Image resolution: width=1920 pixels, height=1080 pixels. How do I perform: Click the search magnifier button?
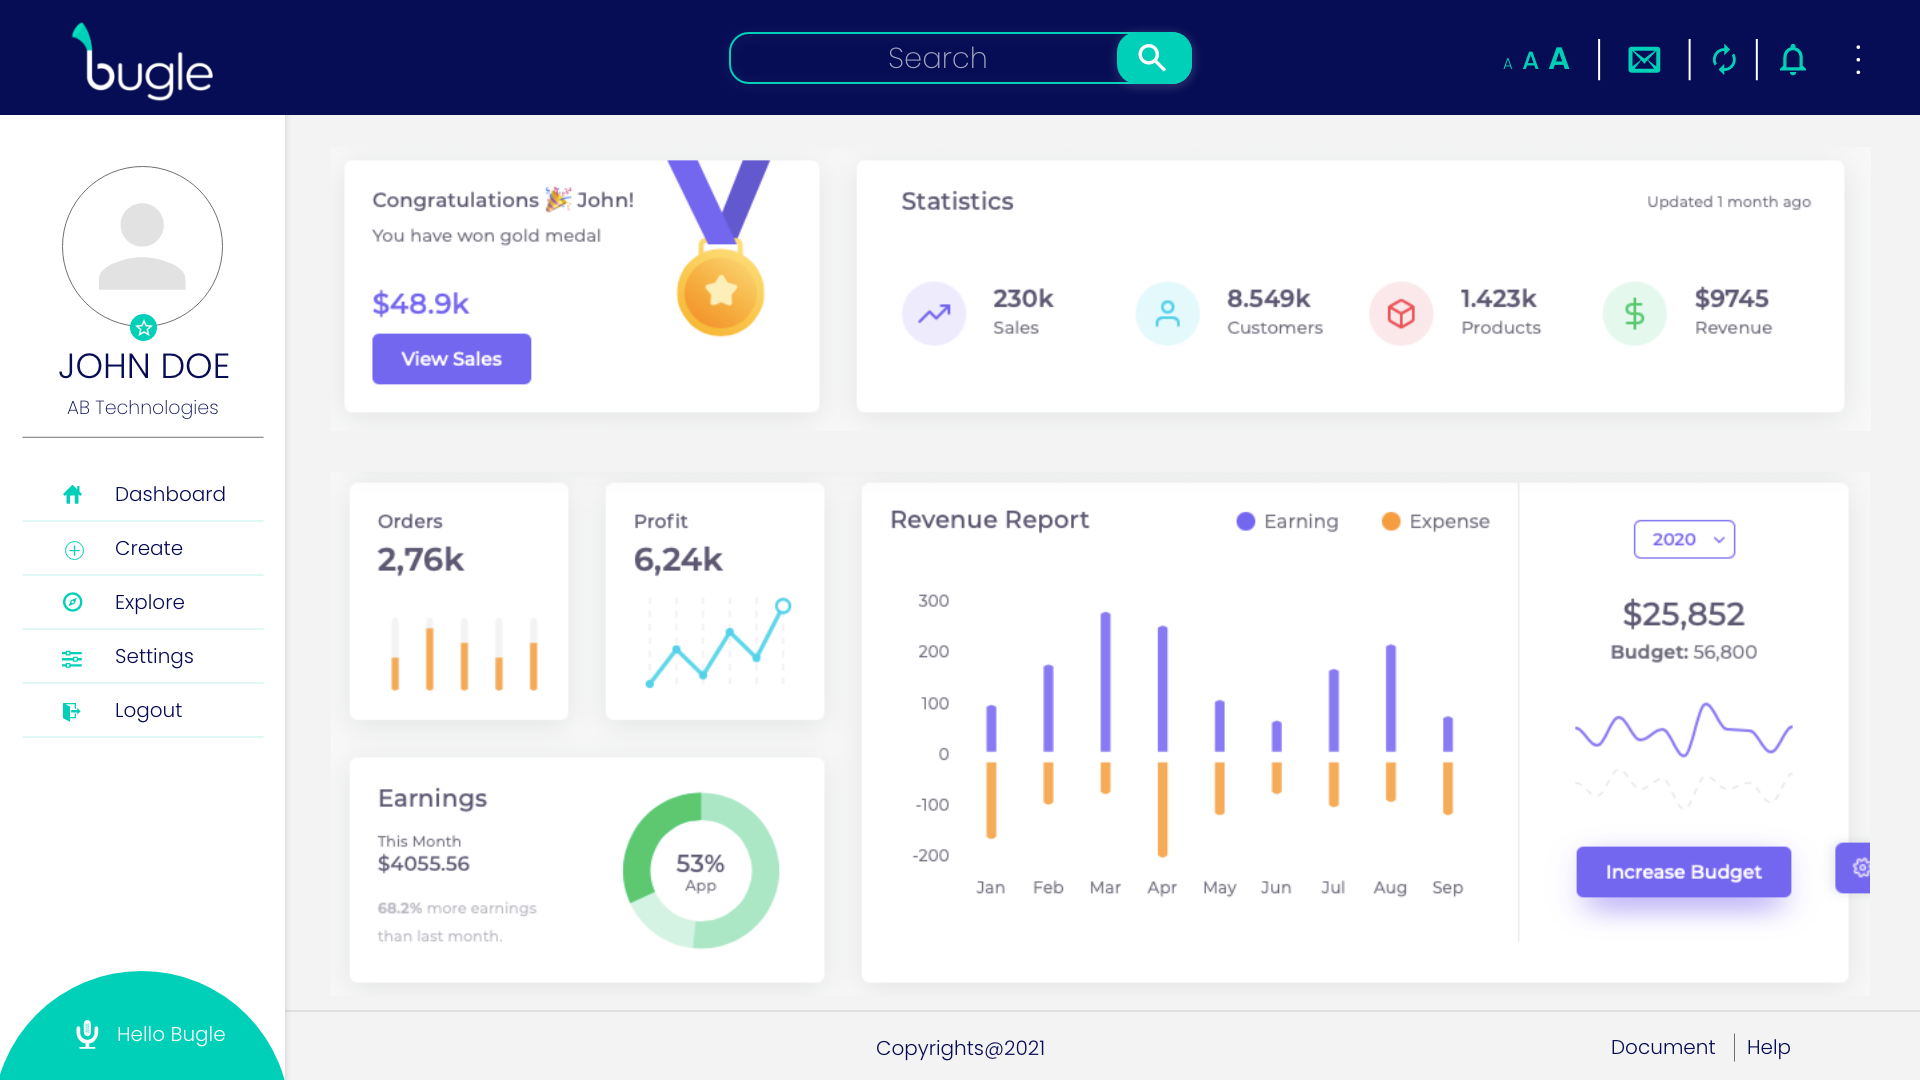1153,58
